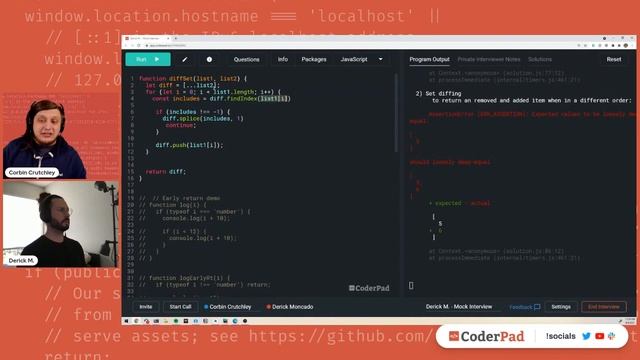This screenshot has width=640, height=360.
Task: Click the circular info icon beside pencil
Action: [x=209, y=60]
